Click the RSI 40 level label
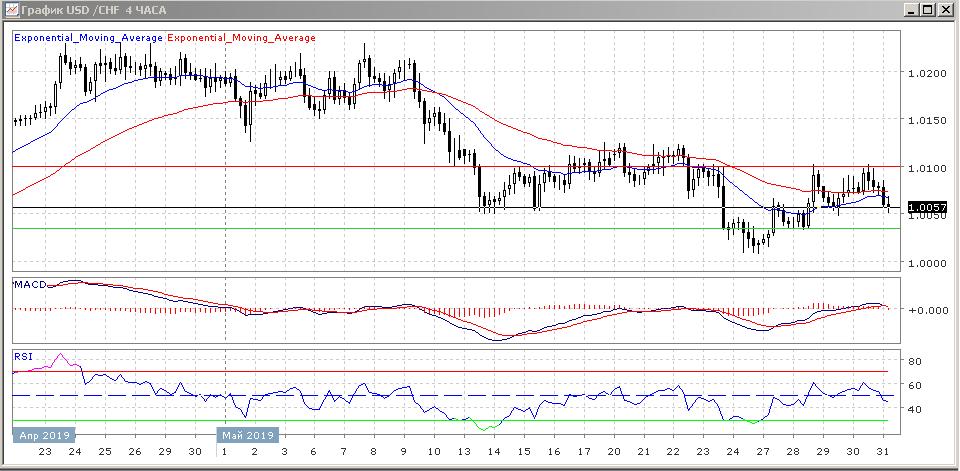This screenshot has height=471, width=960. point(913,409)
